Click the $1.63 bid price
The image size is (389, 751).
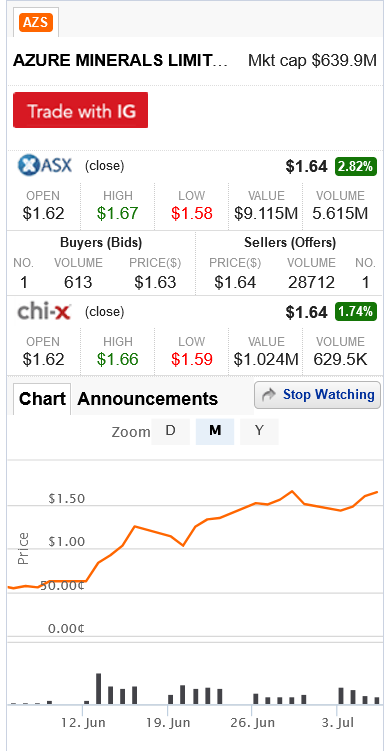tap(155, 282)
